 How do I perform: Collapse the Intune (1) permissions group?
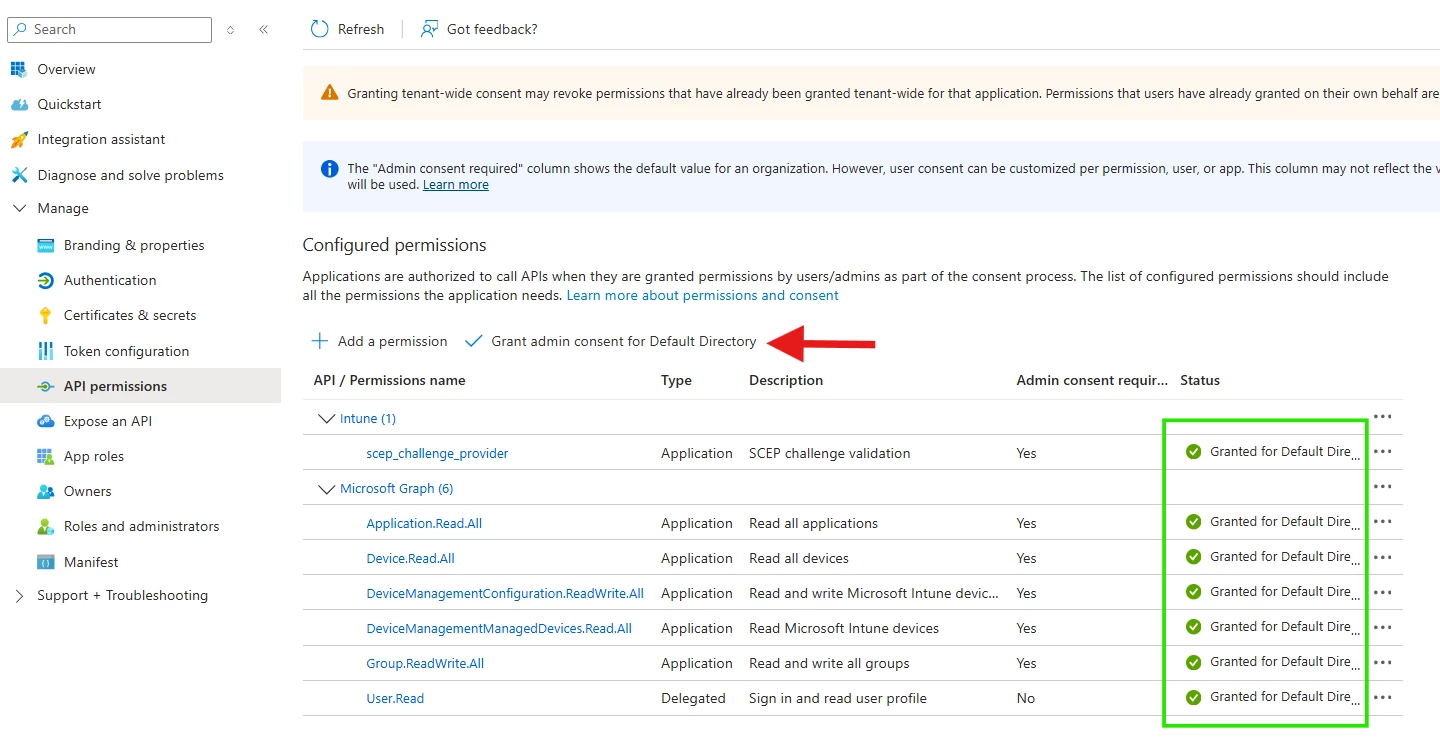[x=326, y=419]
